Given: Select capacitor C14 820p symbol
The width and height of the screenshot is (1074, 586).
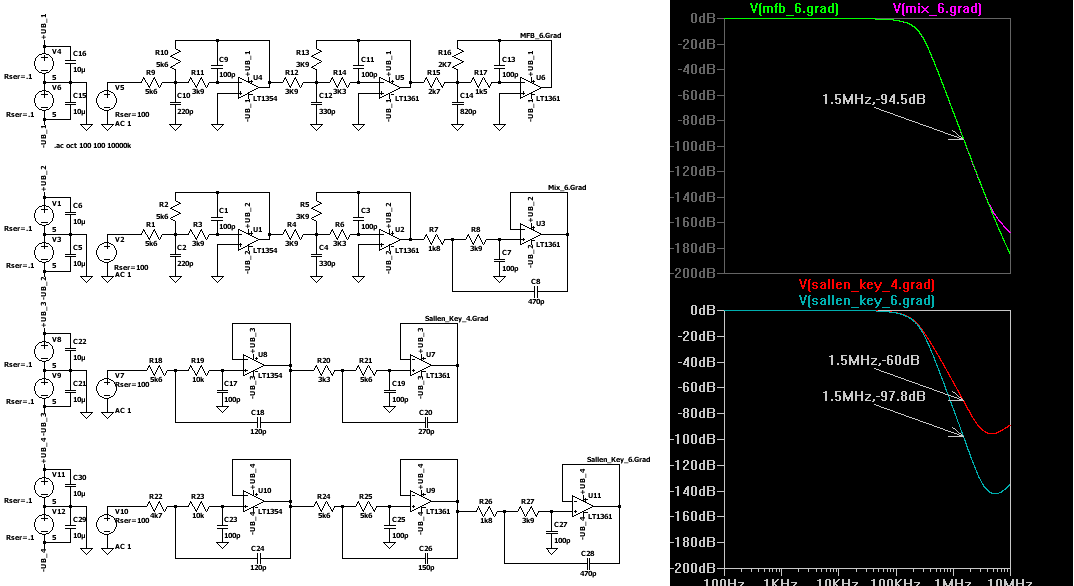Looking at the screenshot, I should (x=457, y=104).
